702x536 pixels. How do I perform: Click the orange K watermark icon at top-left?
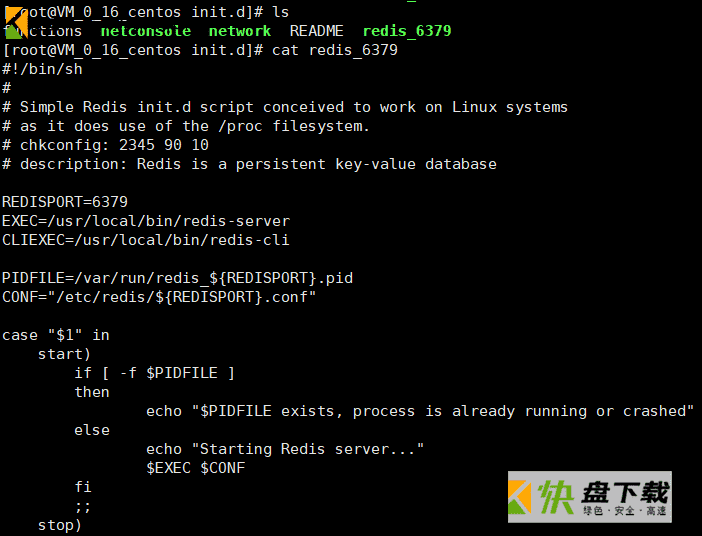pyautogui.click(x=17, y=22)
